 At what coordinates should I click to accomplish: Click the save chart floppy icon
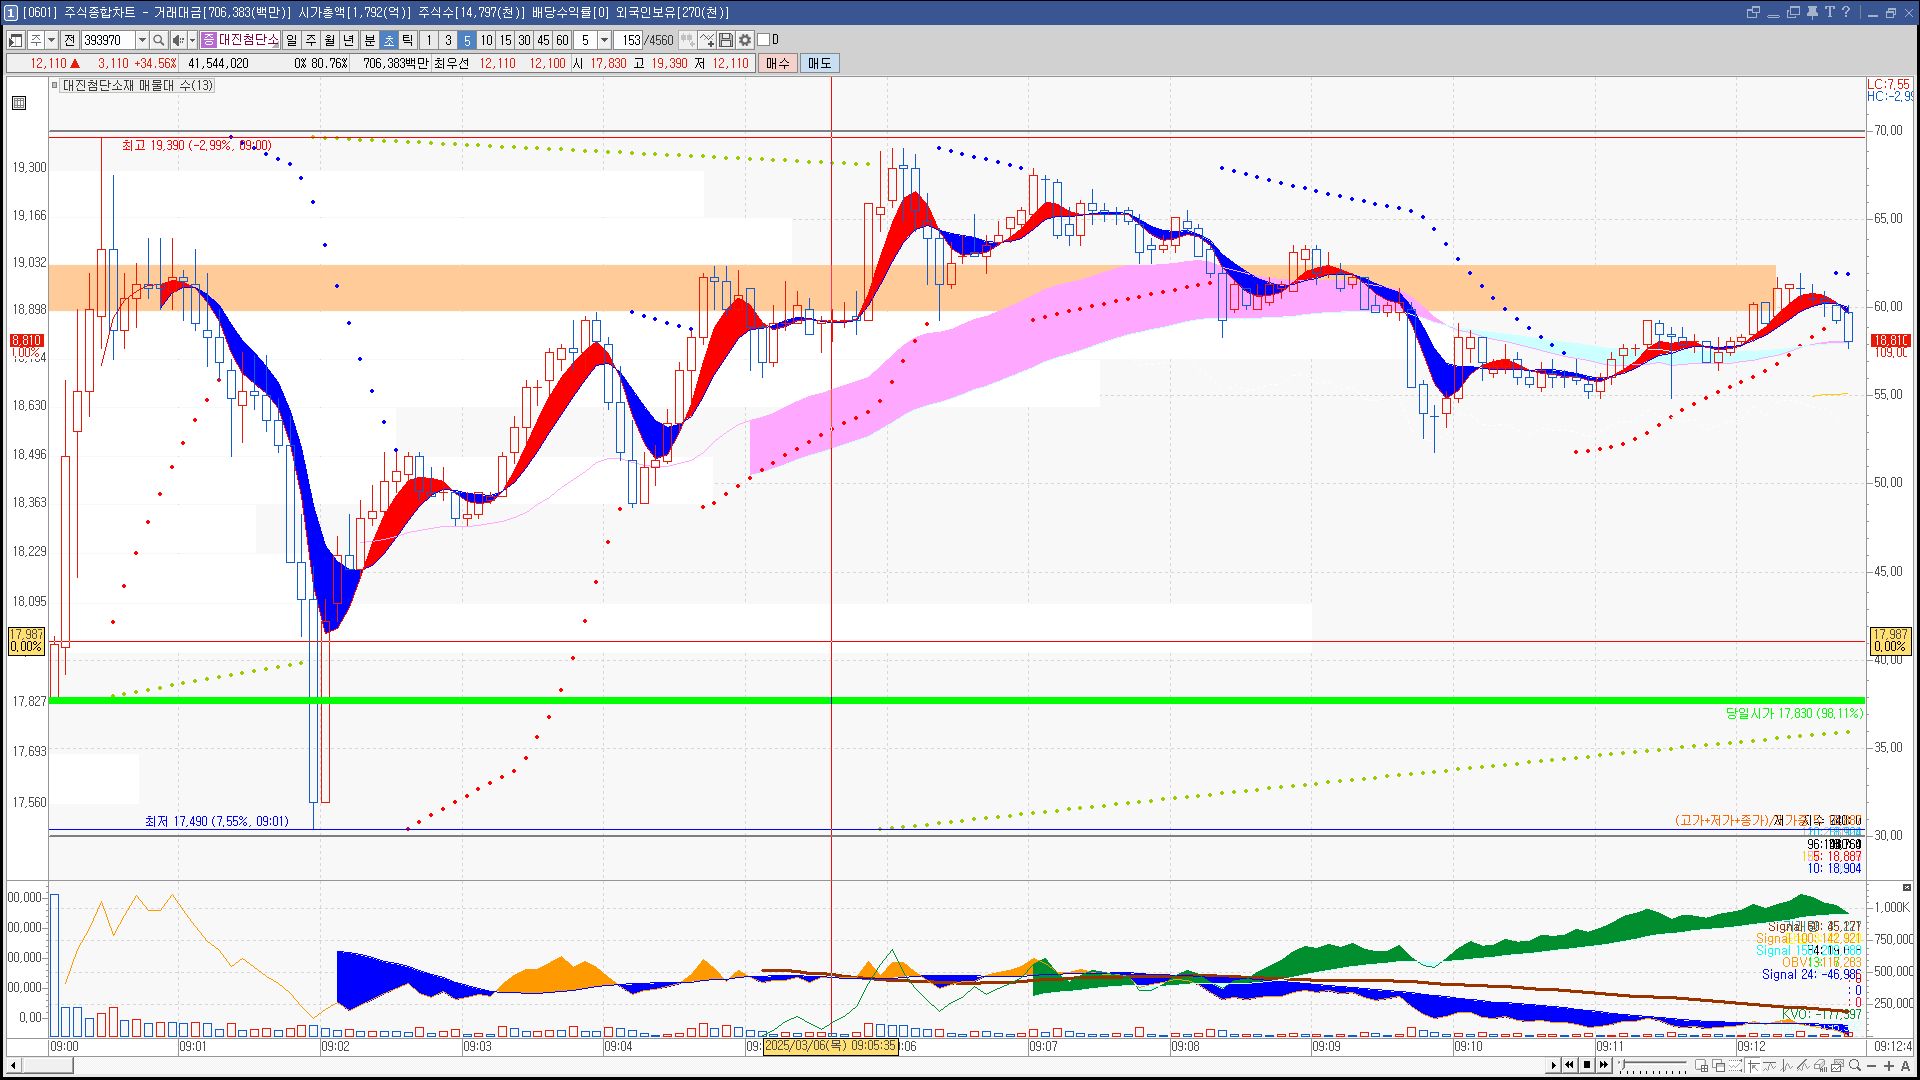pos(726,40)
